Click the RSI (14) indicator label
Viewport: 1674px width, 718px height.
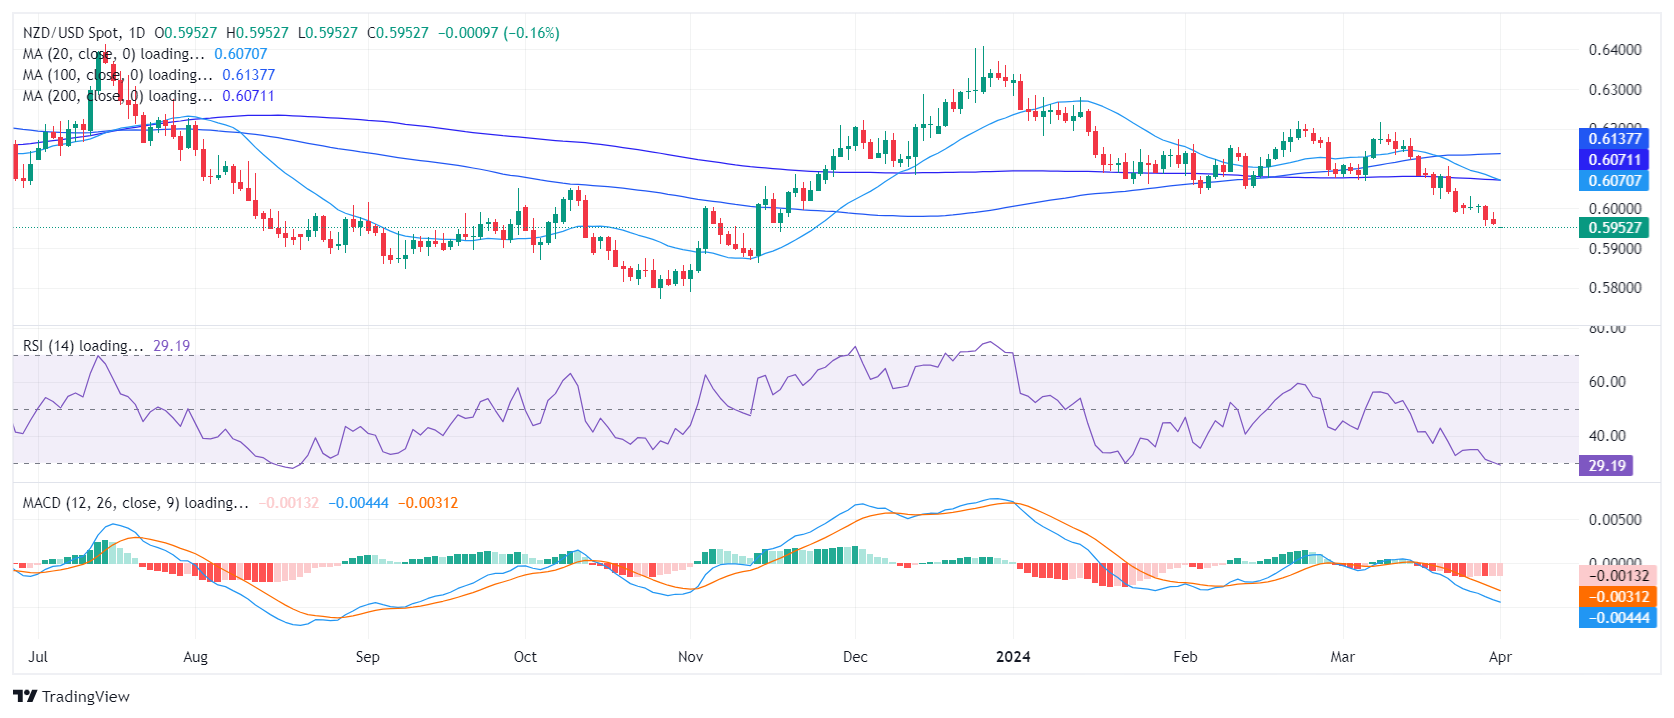(x=83, y=346)
